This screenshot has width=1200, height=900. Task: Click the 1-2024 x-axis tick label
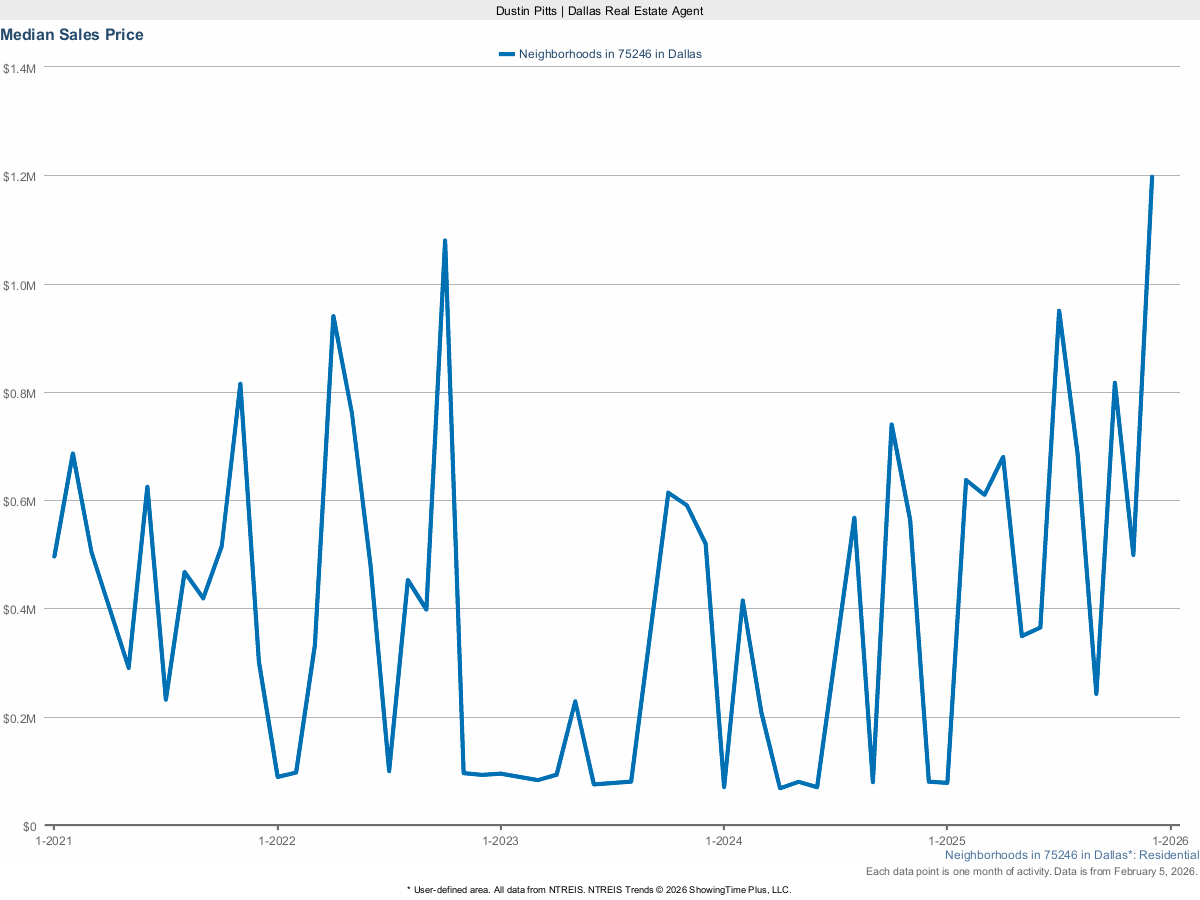723,841
